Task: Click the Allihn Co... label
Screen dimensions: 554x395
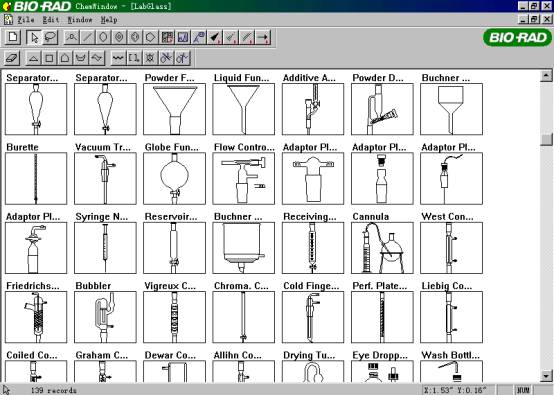Action: point(238,355)
